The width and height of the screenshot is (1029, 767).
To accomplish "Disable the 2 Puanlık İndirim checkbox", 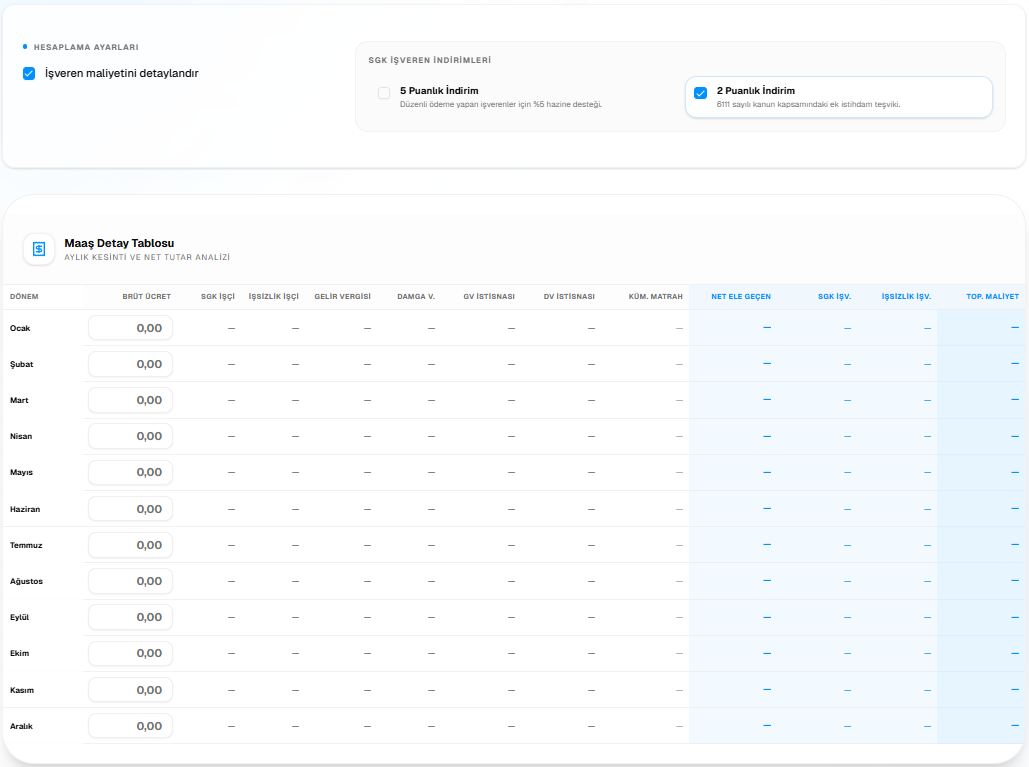I will click(x=700, y=93).
